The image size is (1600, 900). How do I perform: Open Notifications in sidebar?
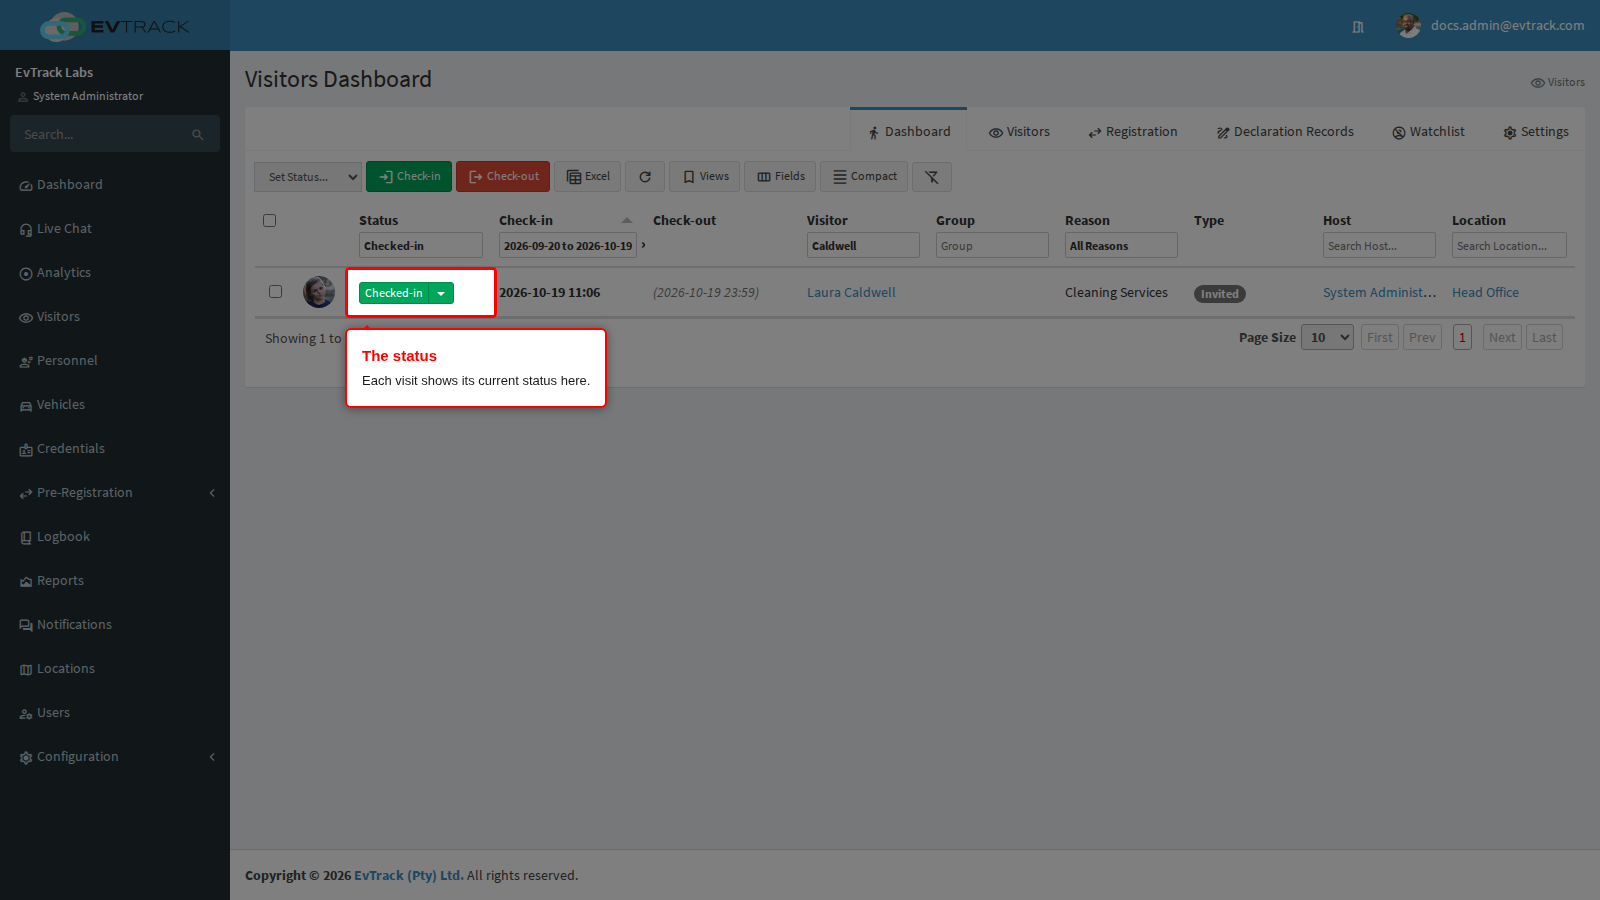74,625
